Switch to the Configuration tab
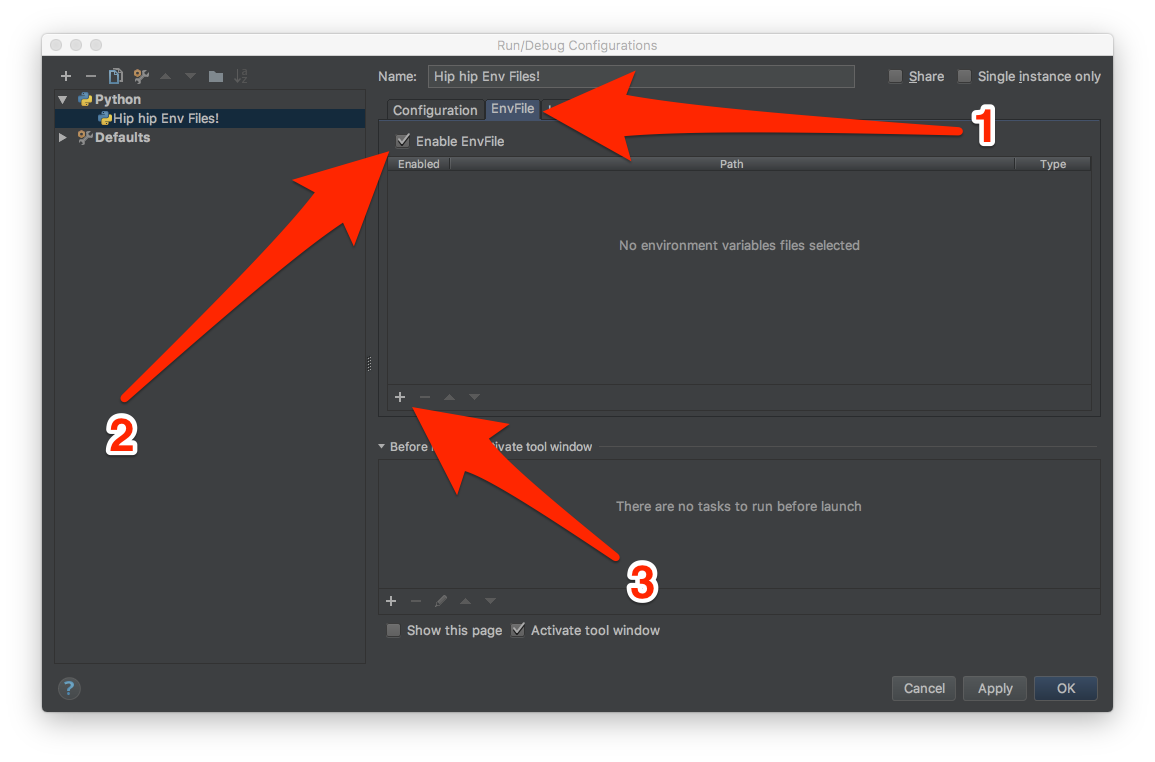The height and width of the screenshot is (762, 1155). pyautogui.click(x=435, y=110)
